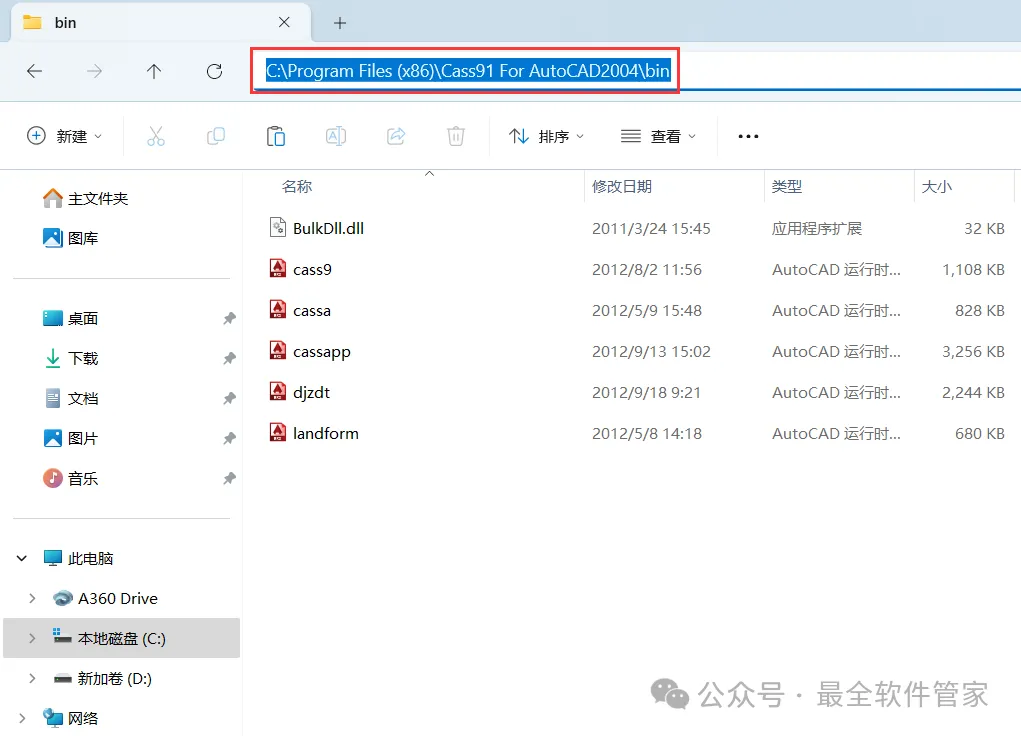Select the cass9 file
The width and height of the screenshot is (1021, 736).
pos(637,269)
